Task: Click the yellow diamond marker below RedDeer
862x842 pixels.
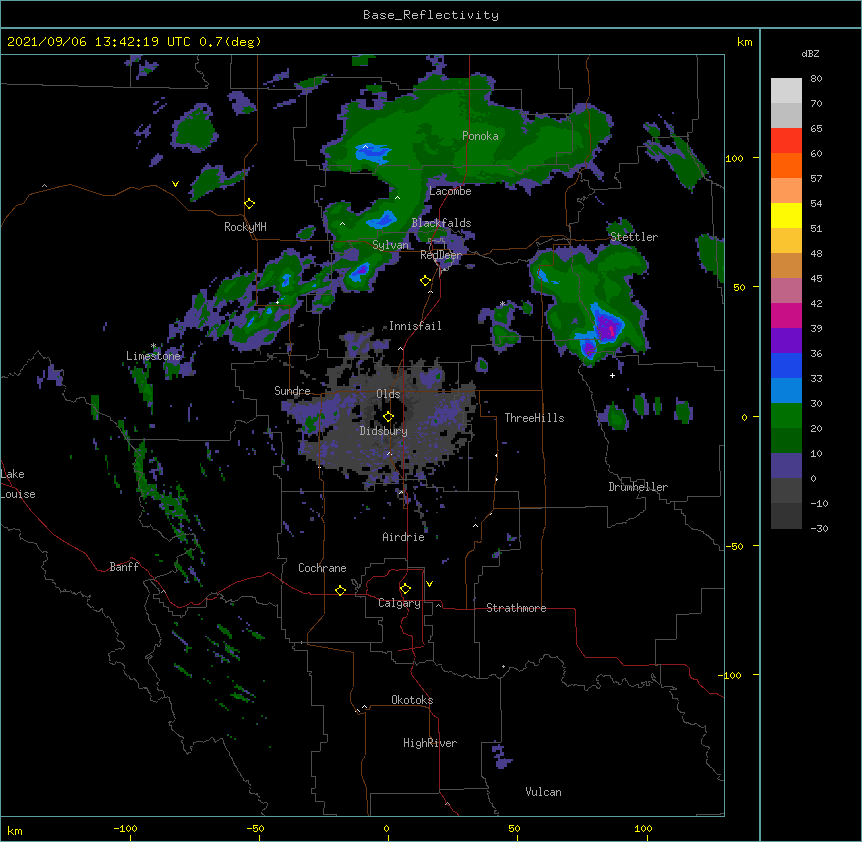Action: pyautogui.click(x=426, y=281)
